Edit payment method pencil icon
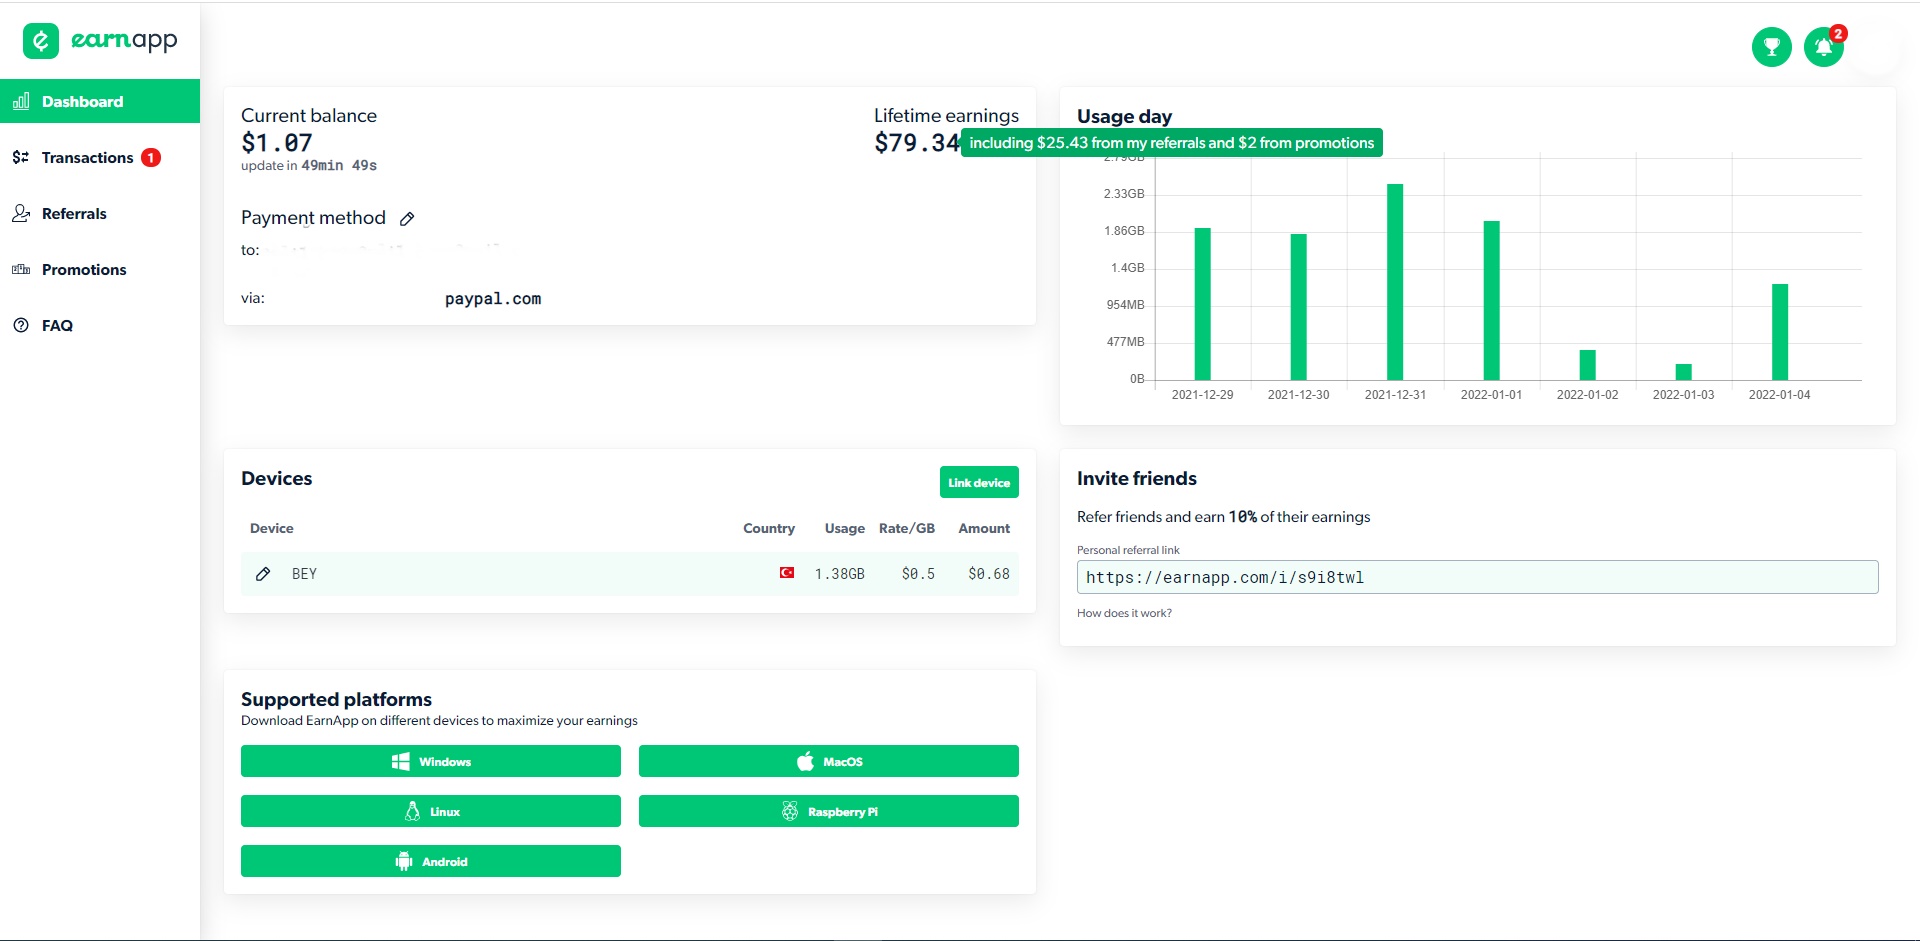 tap(407, 219)
